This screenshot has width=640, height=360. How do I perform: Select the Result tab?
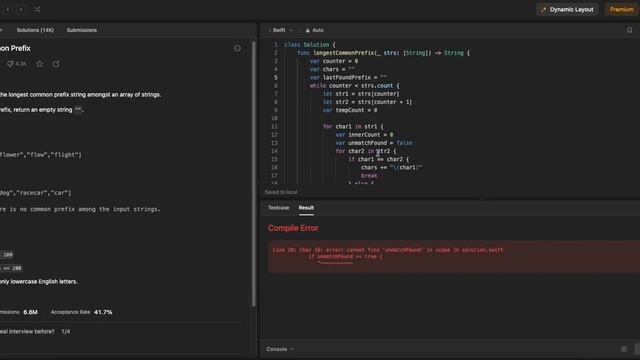(x=306, y=208)
